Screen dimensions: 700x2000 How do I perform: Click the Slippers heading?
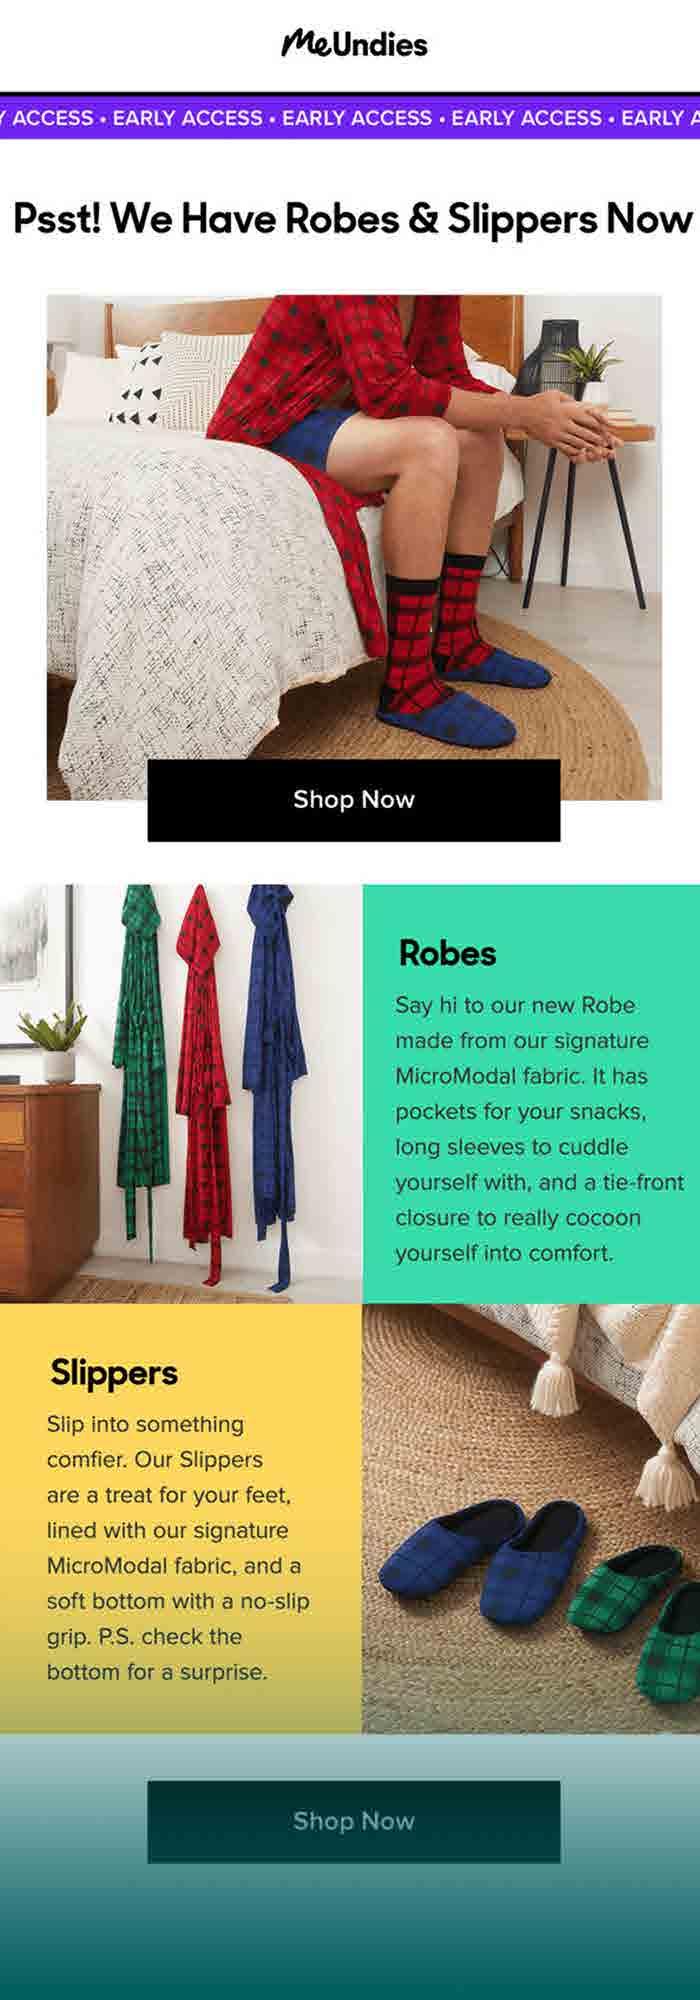114,1373
